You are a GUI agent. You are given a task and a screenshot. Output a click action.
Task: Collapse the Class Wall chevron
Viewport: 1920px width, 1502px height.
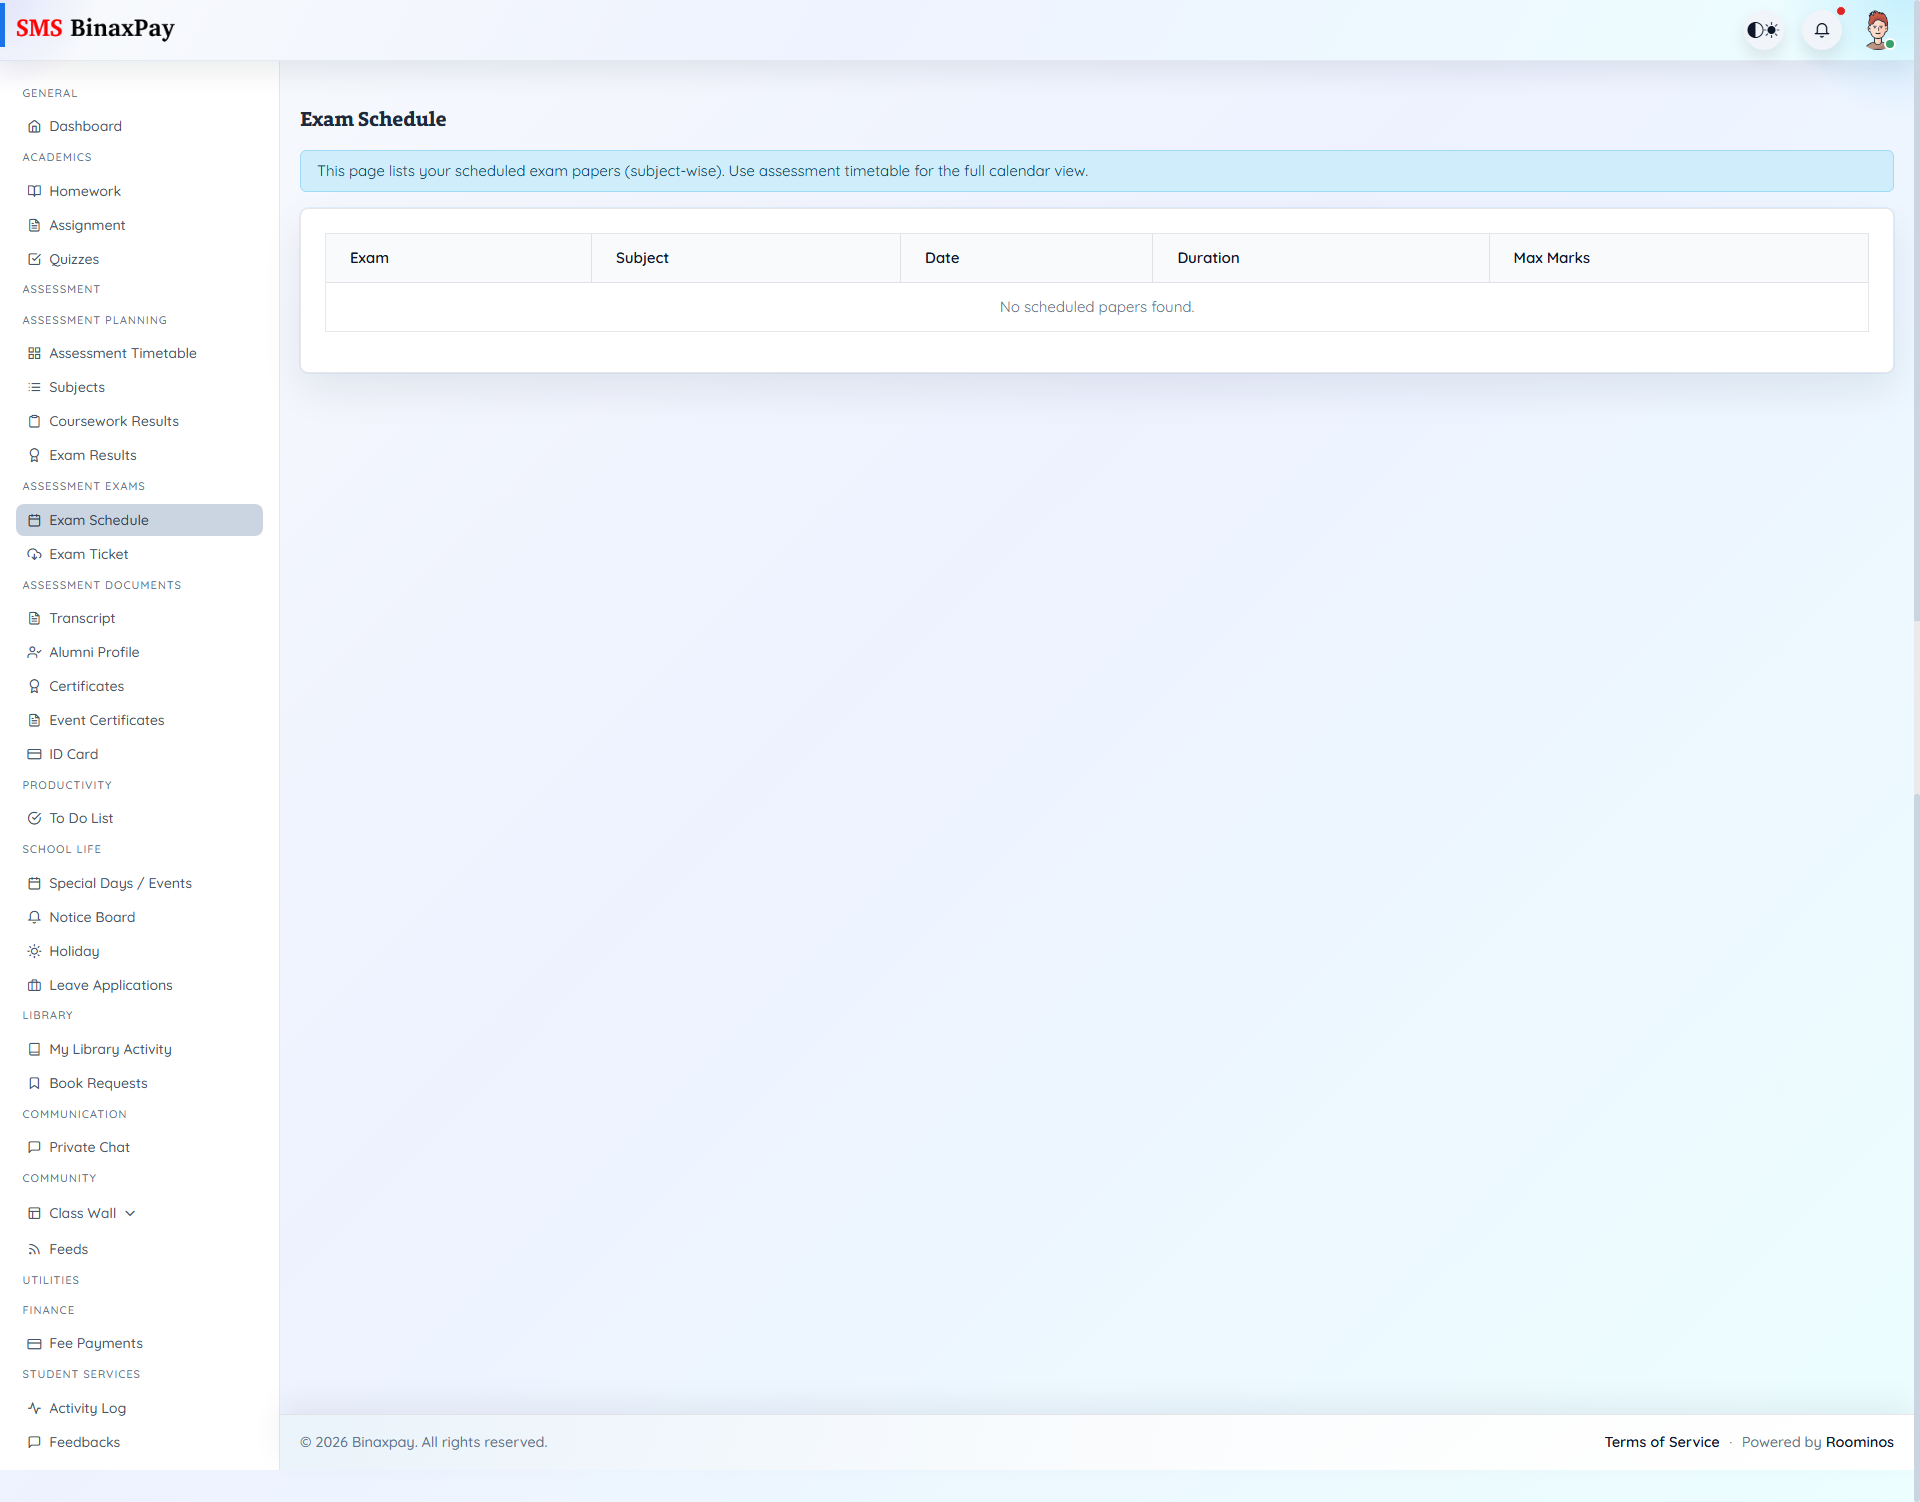131,1213
